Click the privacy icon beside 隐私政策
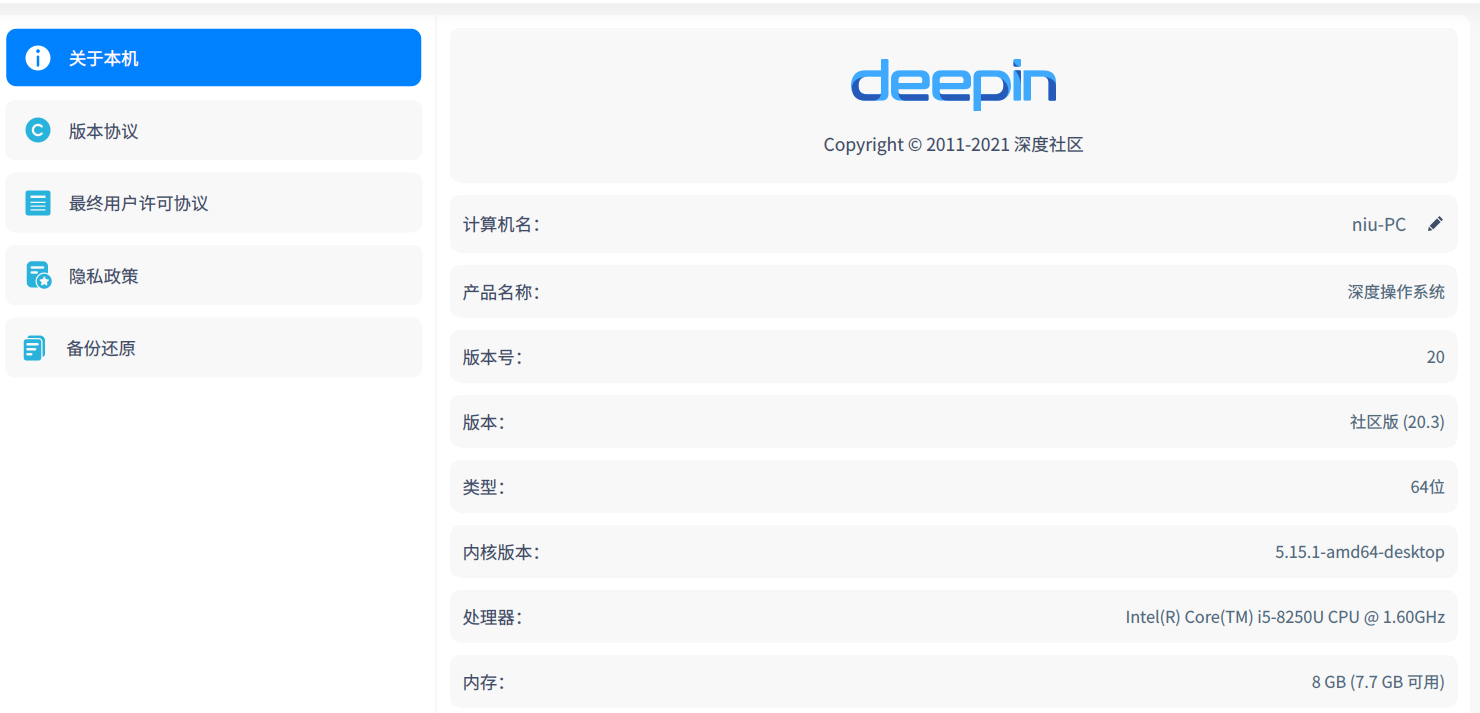Viewport: 1480px width, 713px height. click(x=38, y=275)
